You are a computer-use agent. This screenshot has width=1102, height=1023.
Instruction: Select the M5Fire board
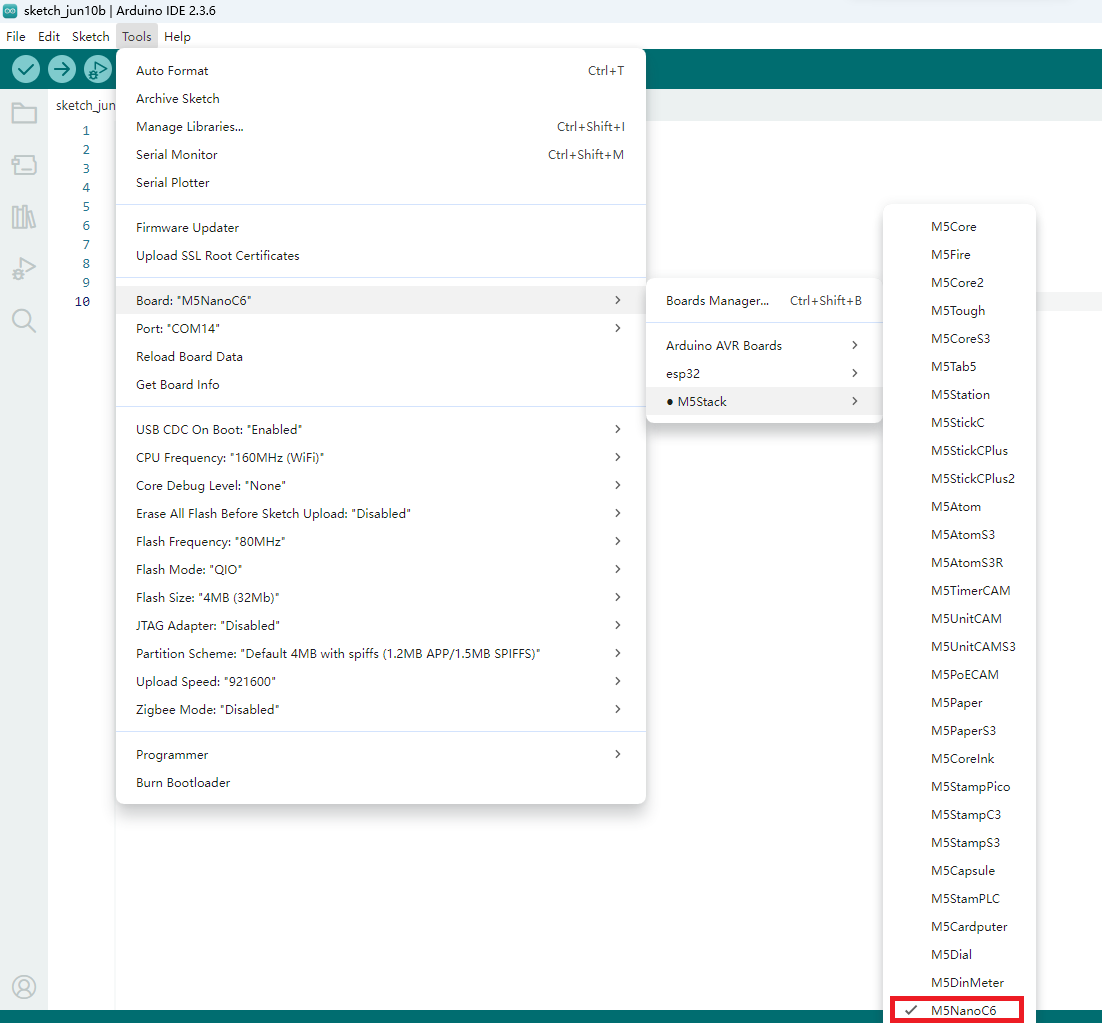click(x=959, y=255)
